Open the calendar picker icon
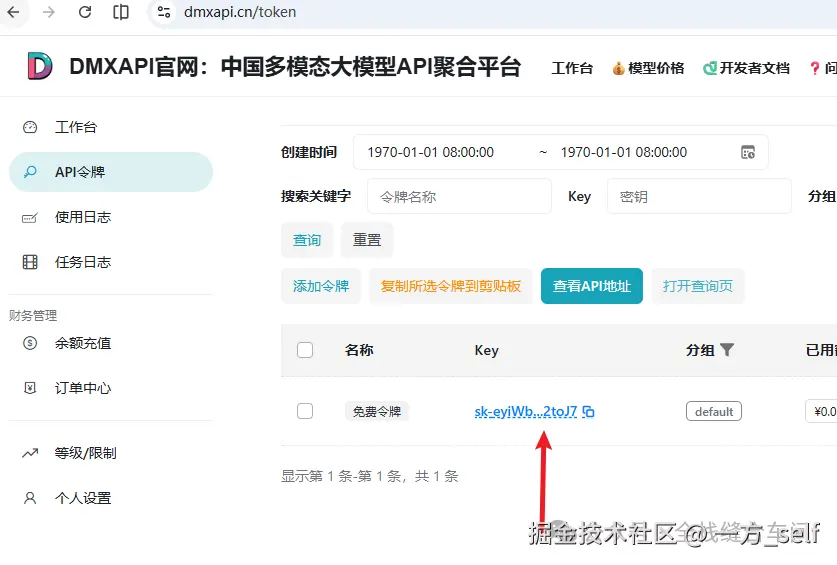 (x=748, y=152)
